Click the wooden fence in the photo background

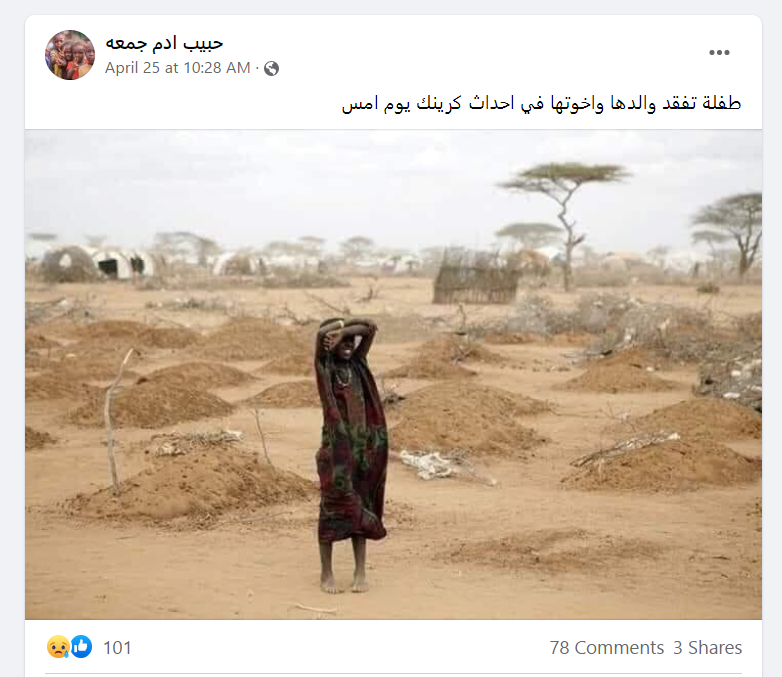475,279
